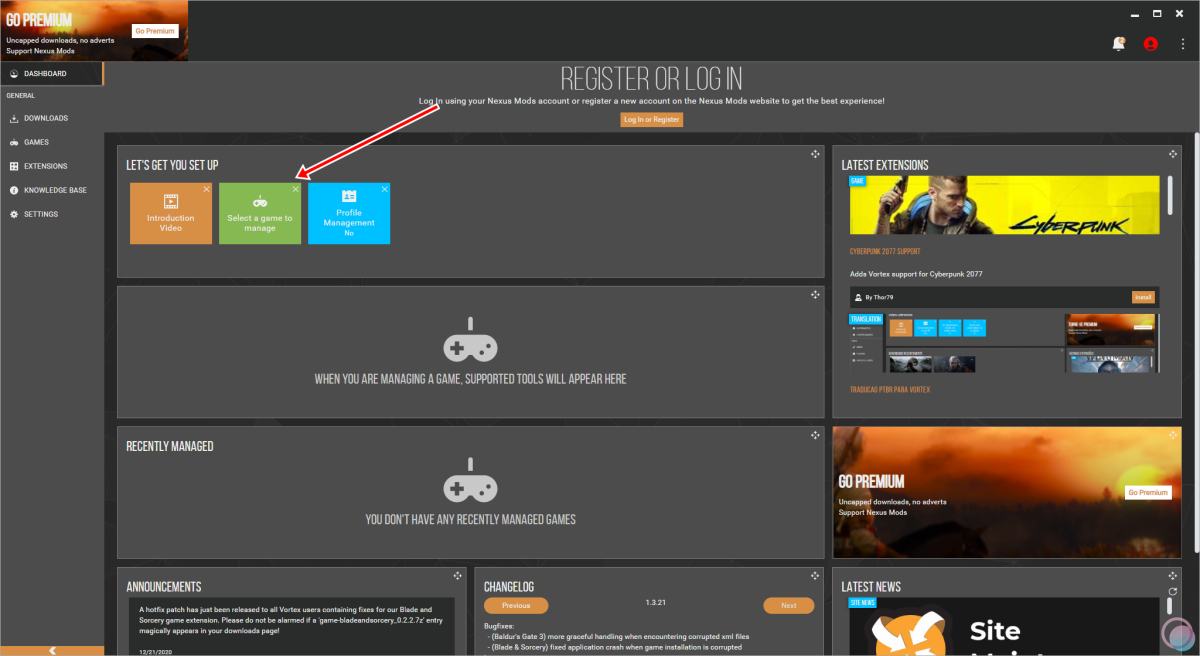Select a game to manage tile
Viewport: 1200px width, 656px height.
pos(260,213)
